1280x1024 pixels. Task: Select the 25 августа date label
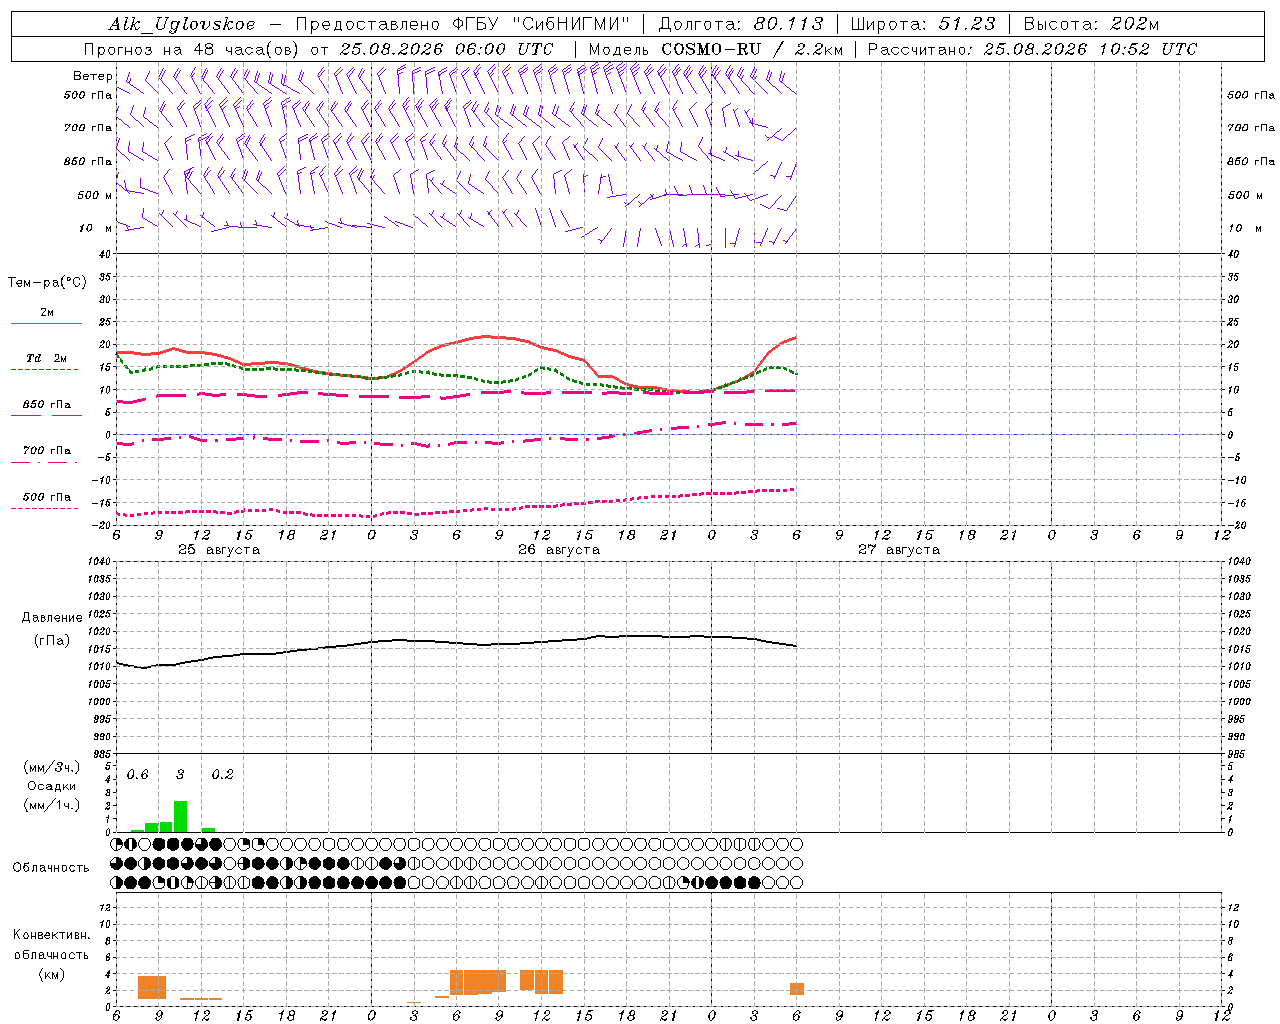[219, 550]
